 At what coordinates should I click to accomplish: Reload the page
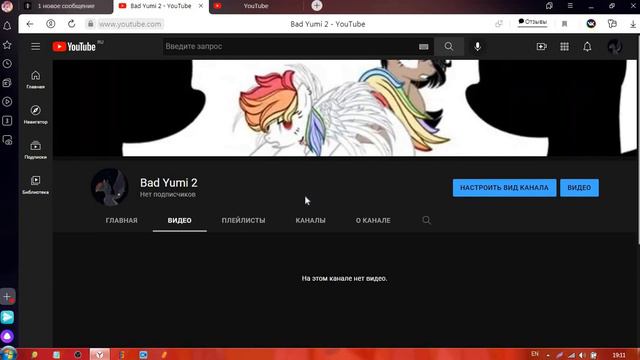click(x=71, y=24)
